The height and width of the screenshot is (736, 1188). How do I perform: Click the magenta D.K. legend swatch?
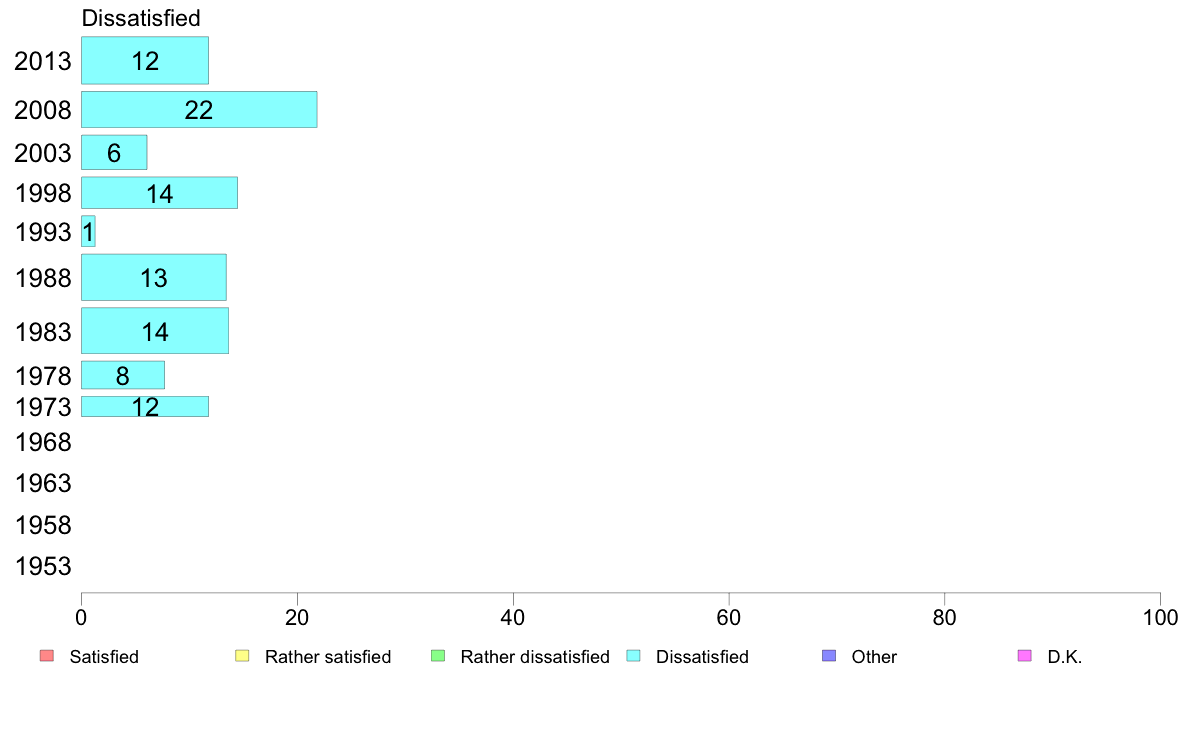pyautogui.click(x=1024, y=656)
